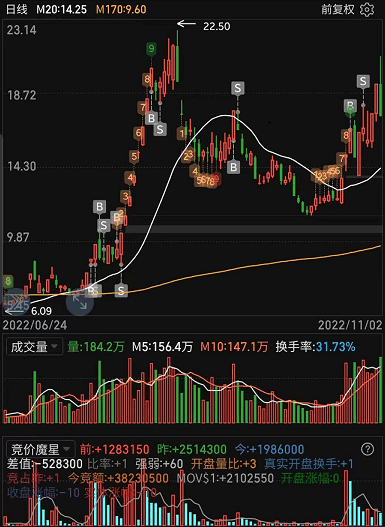Image resolution: width=385 pixels, height=527 pixels.
Task: Click price axis label 18.72
Action: coord(22,95)
